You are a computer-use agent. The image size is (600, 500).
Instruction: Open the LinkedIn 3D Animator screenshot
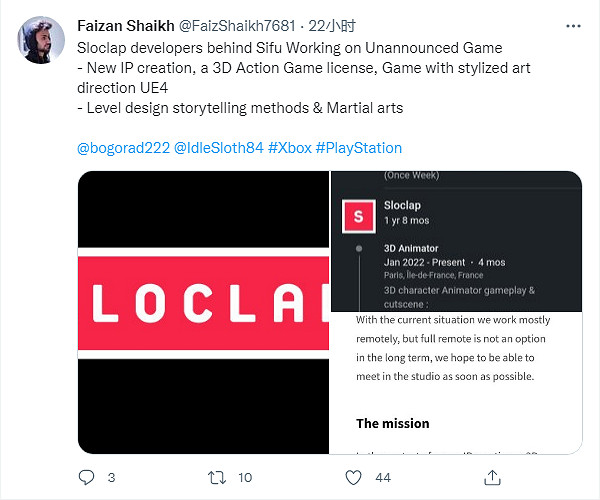coord(456,241)
